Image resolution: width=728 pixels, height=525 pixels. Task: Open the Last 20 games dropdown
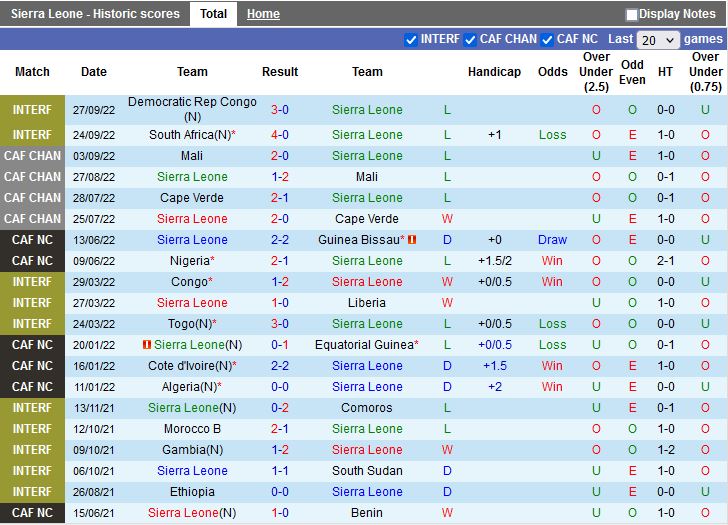tap(658, 40)
